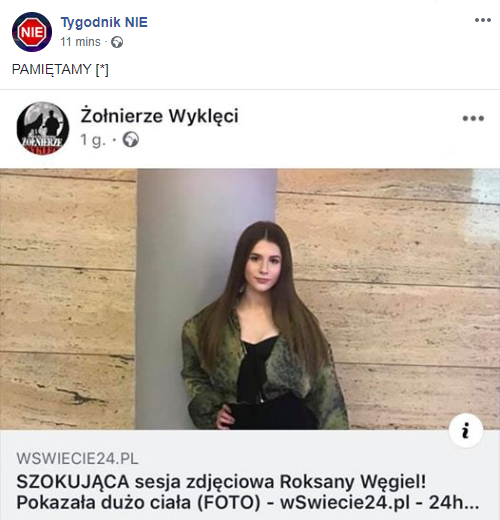This screenshot has width=500, height=520.
Task: Open the article preview photo
Action: coord(250,299)
